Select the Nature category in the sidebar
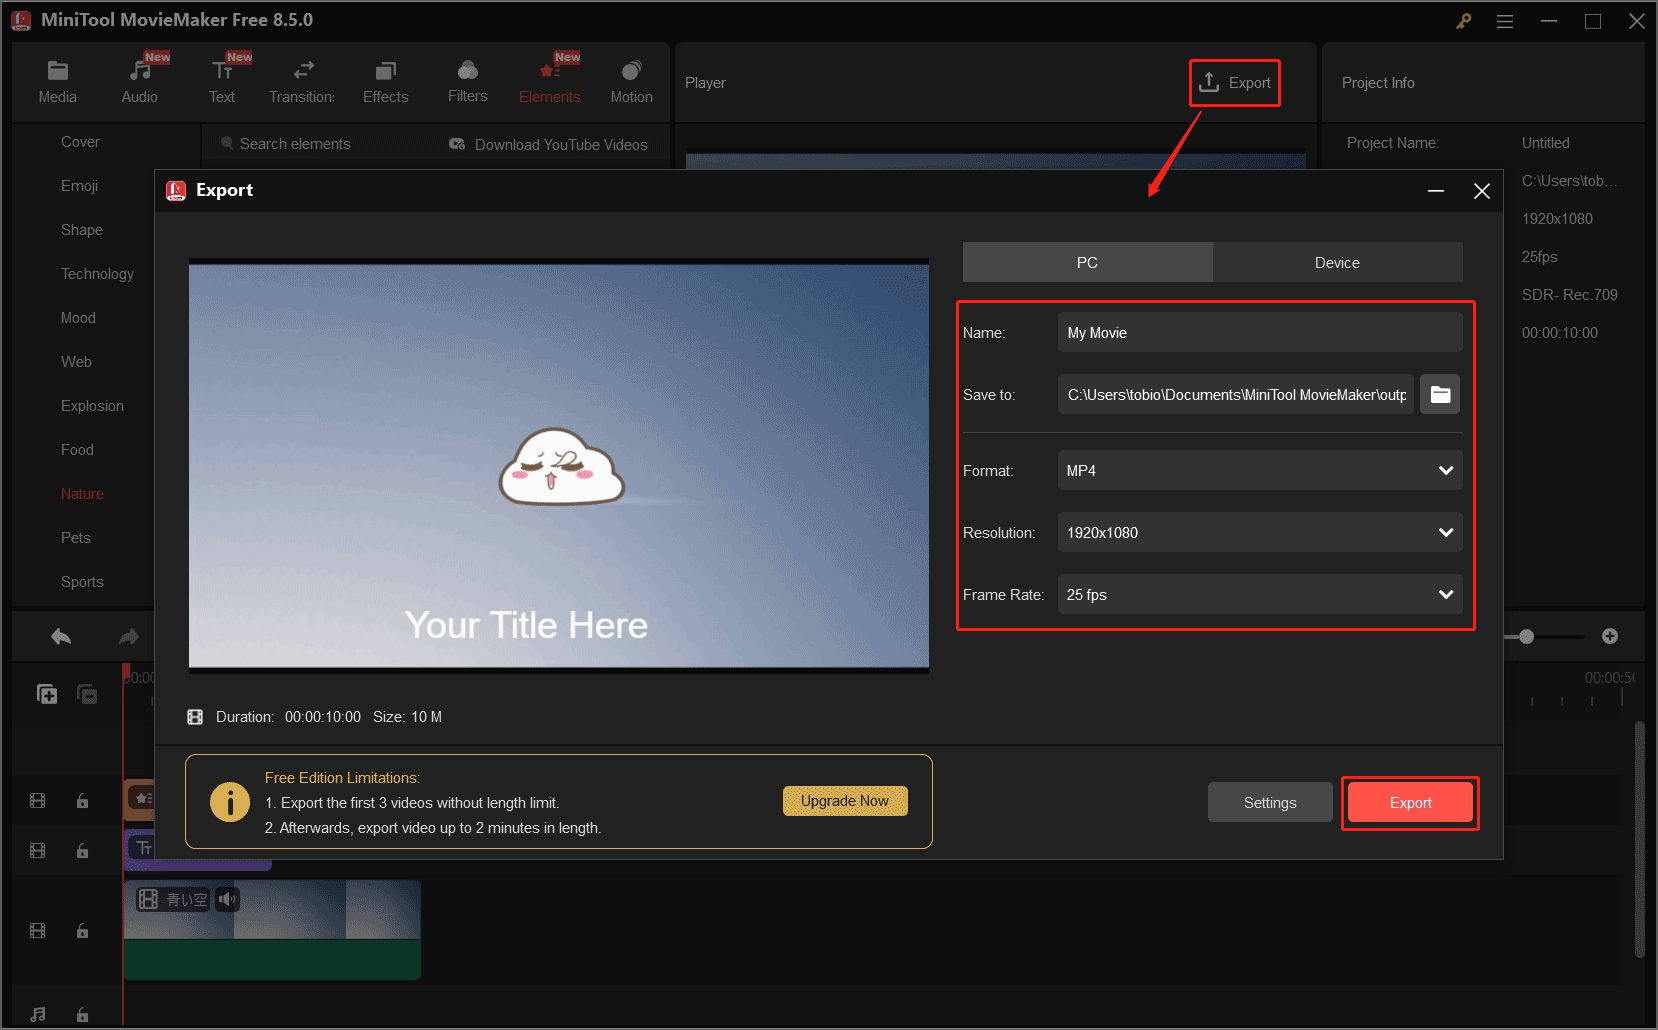 (x=82, y=493)
